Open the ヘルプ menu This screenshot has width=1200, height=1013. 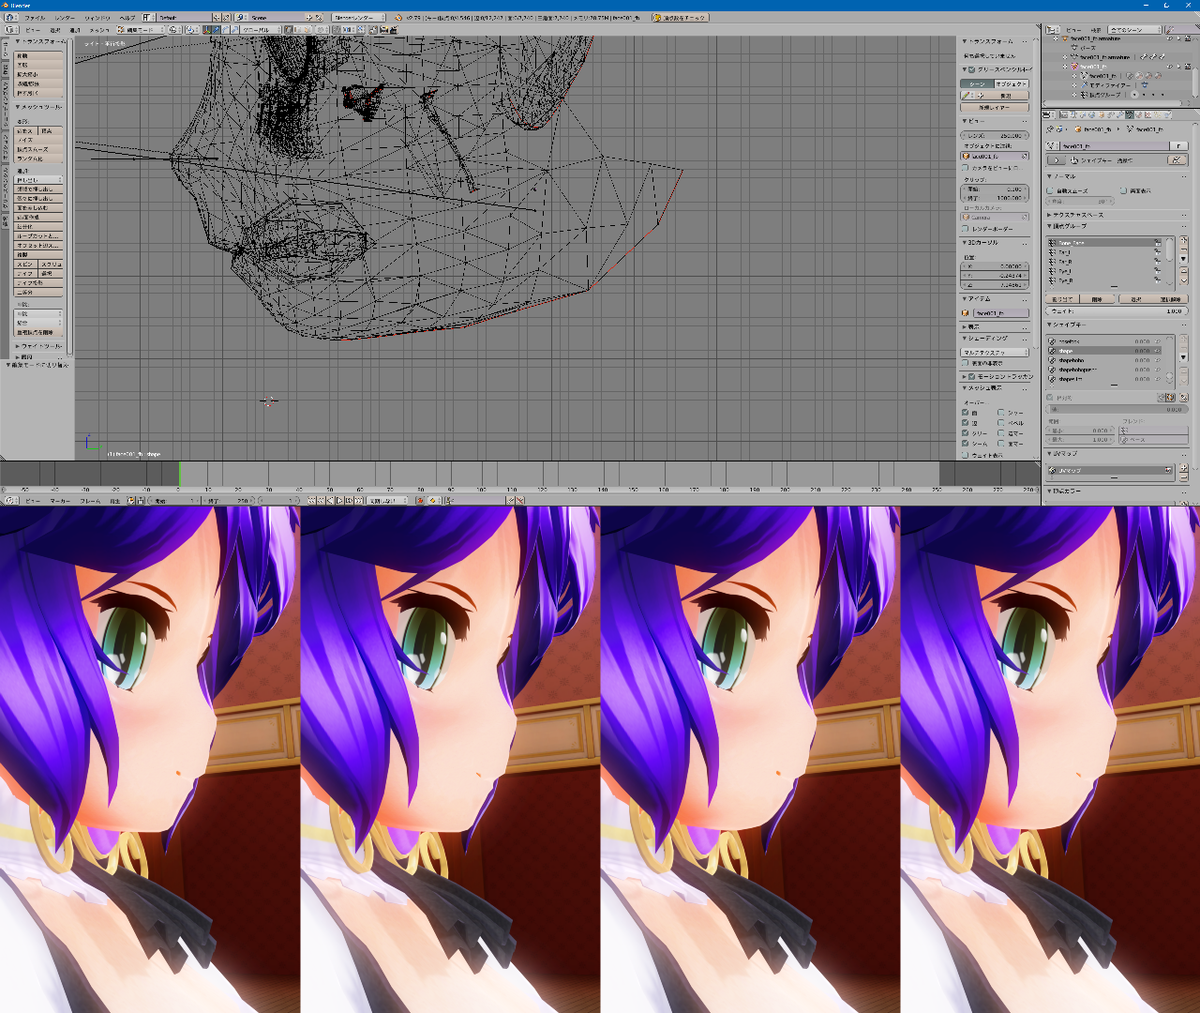tap(127, 18)
